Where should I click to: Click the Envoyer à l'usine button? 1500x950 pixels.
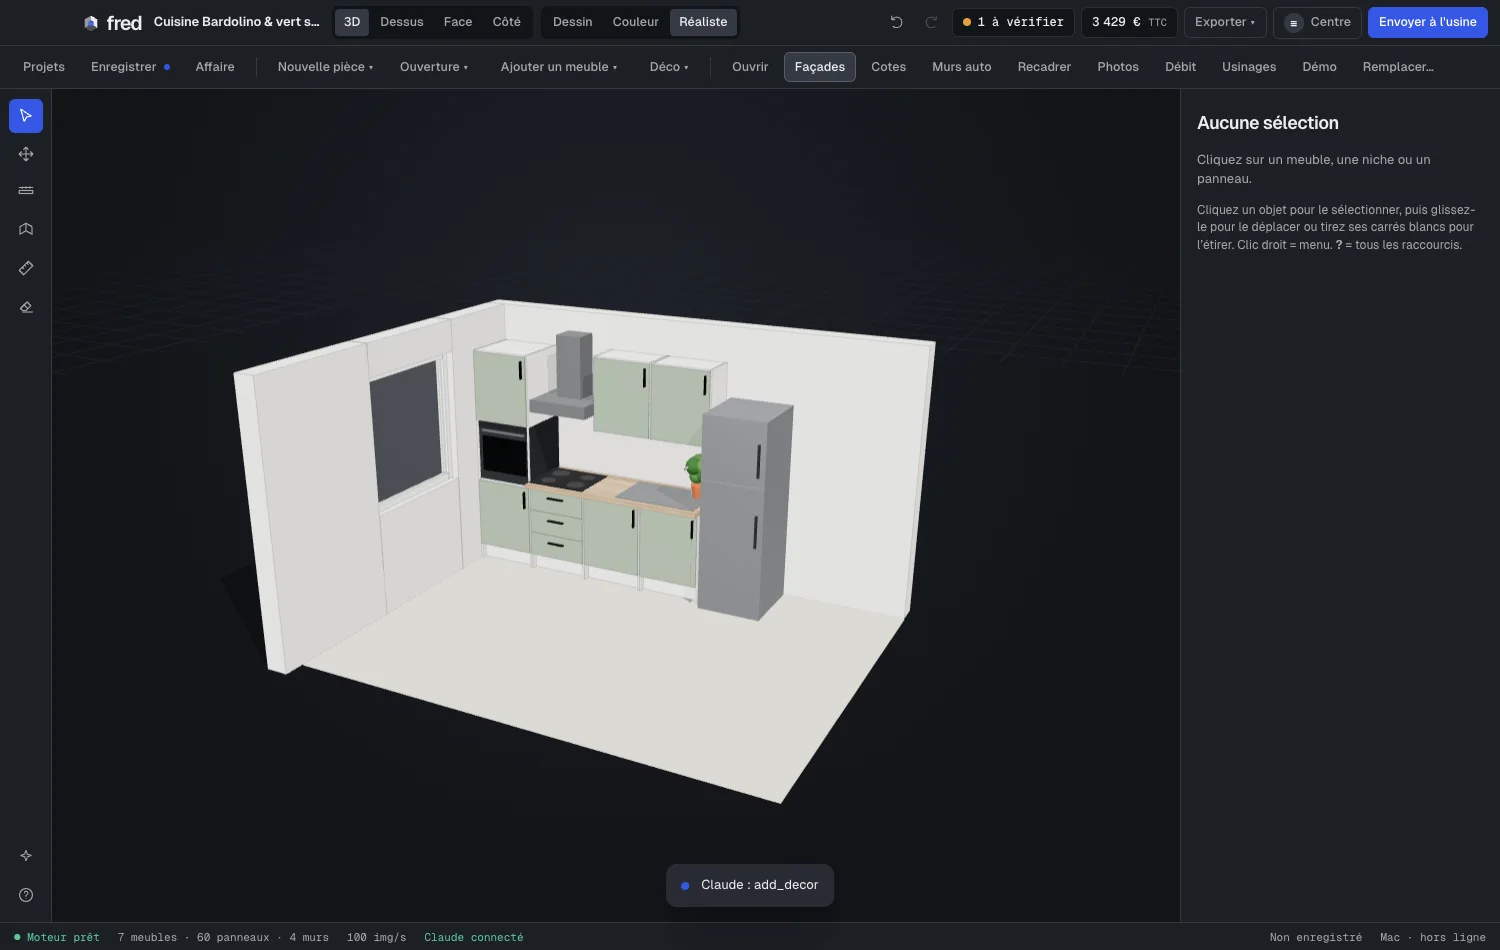click(1427, 22)
